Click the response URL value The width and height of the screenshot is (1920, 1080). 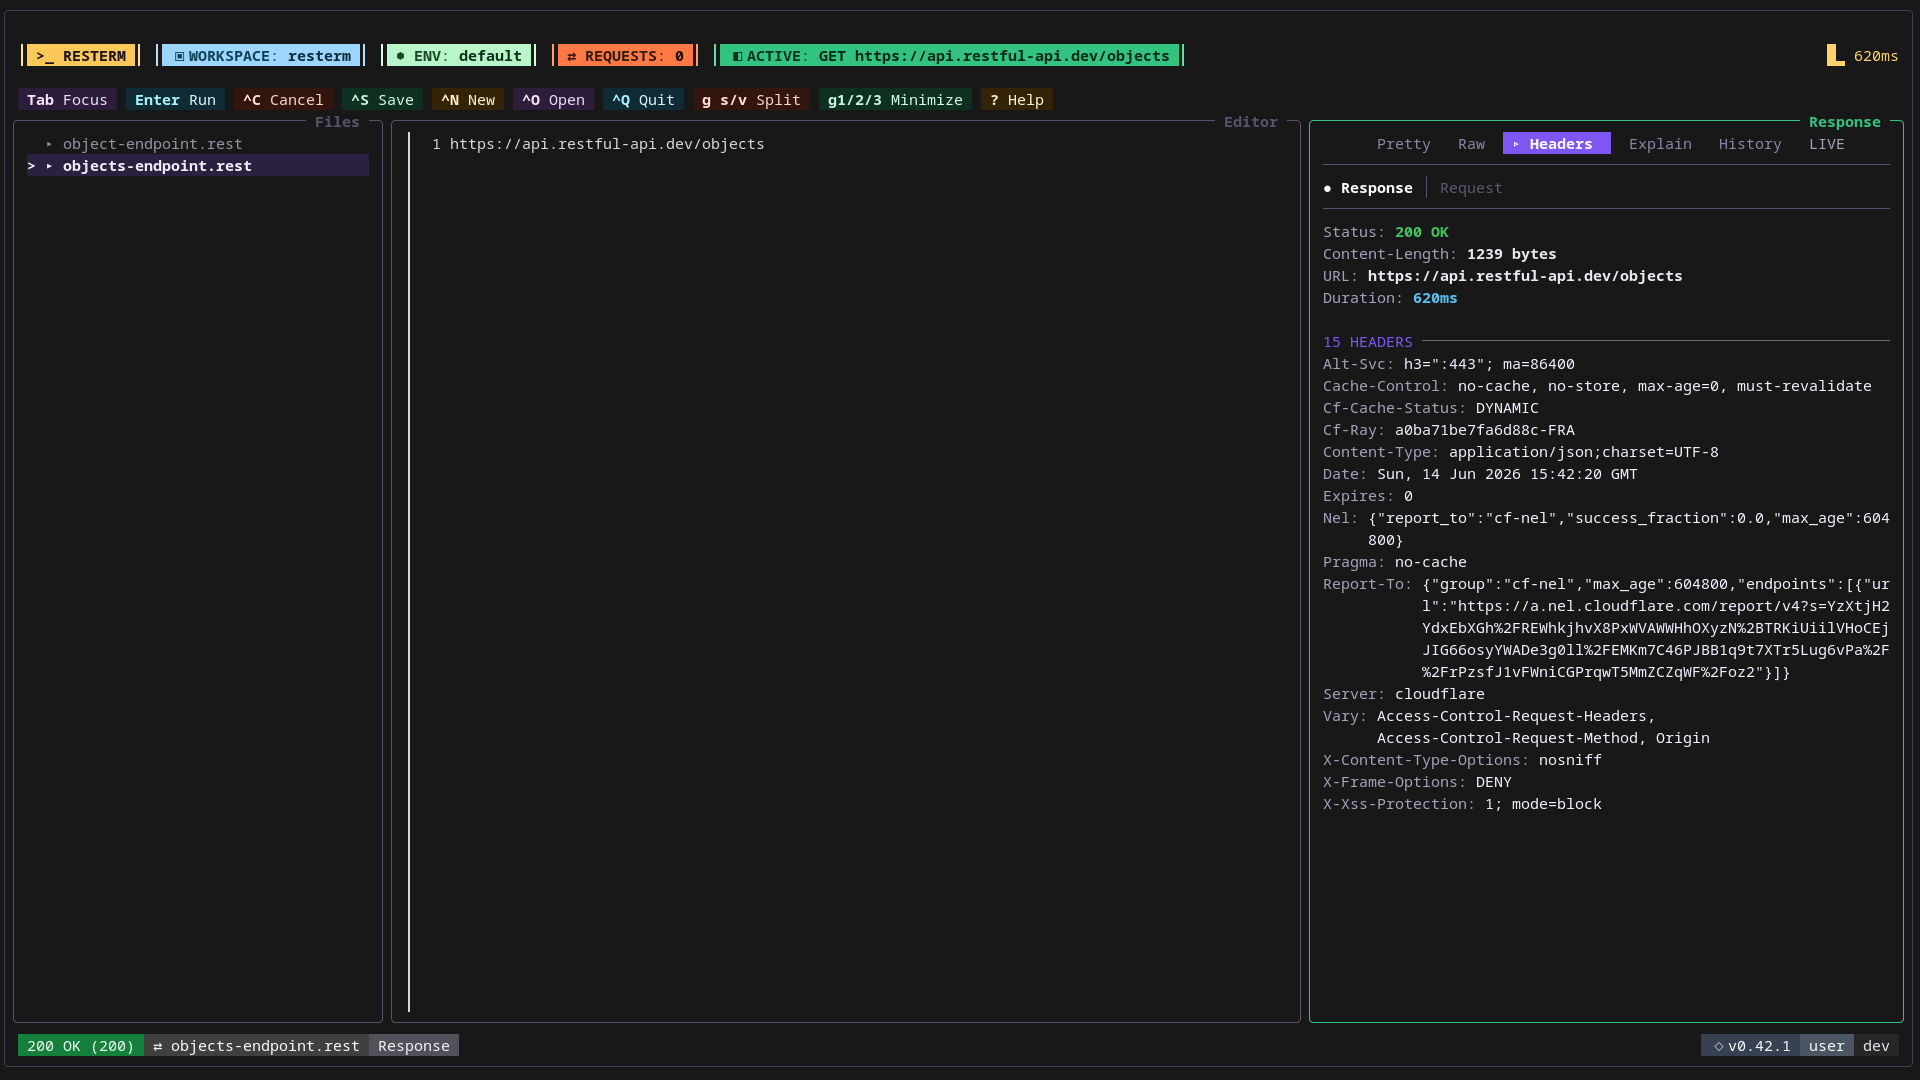click(x=1525, y=276)
